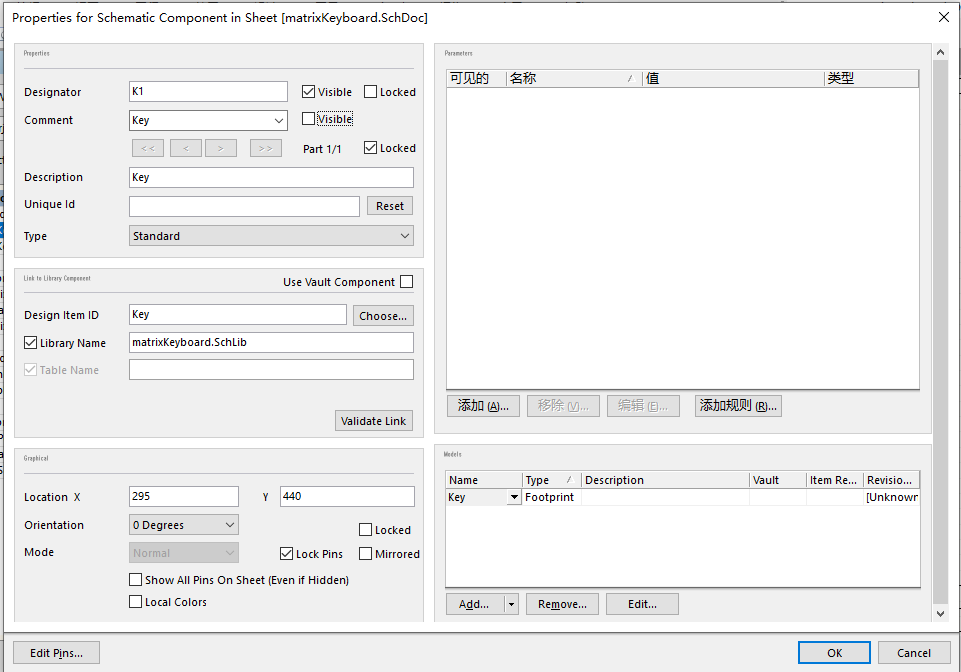
Task: Expand the Orientation dropdown
Action: (x=184, y=525)
